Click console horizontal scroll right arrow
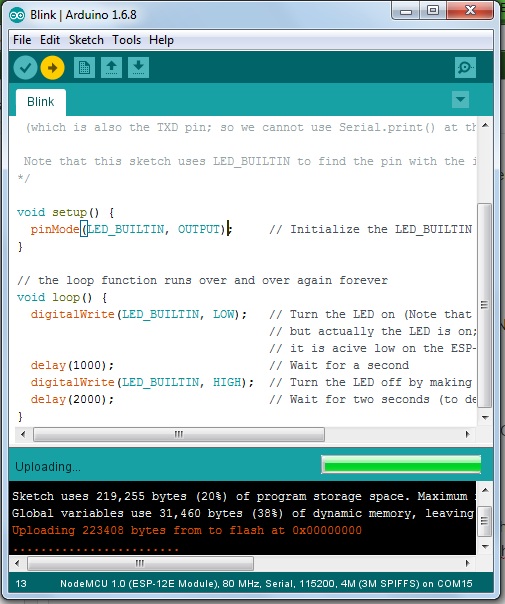505x604 pixels. coord(468,564)
